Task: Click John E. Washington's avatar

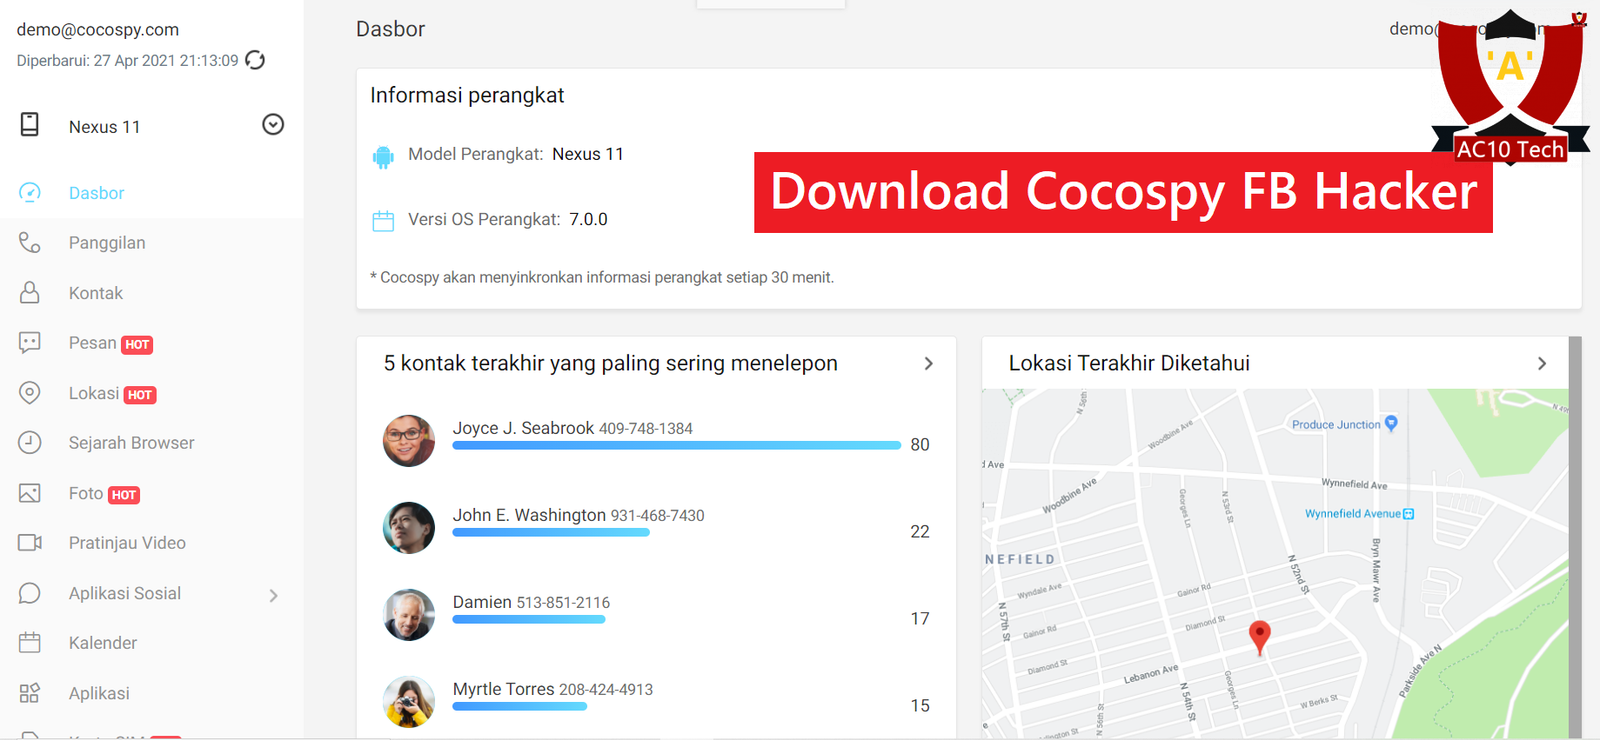Action: pyautogui.click(x=409, y=528)
